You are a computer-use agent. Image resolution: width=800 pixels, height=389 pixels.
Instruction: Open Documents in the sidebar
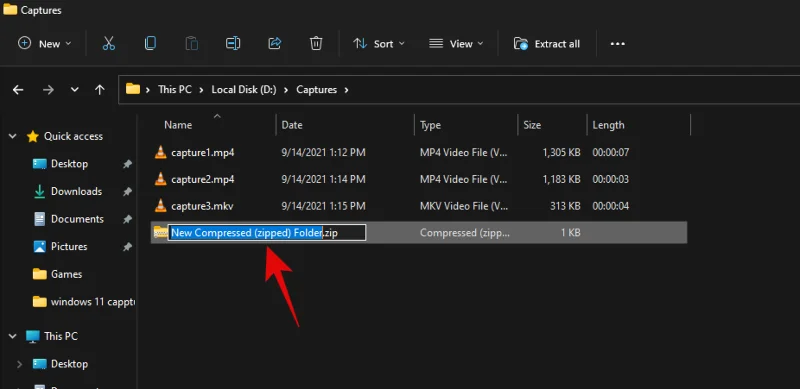coord(77,219)
